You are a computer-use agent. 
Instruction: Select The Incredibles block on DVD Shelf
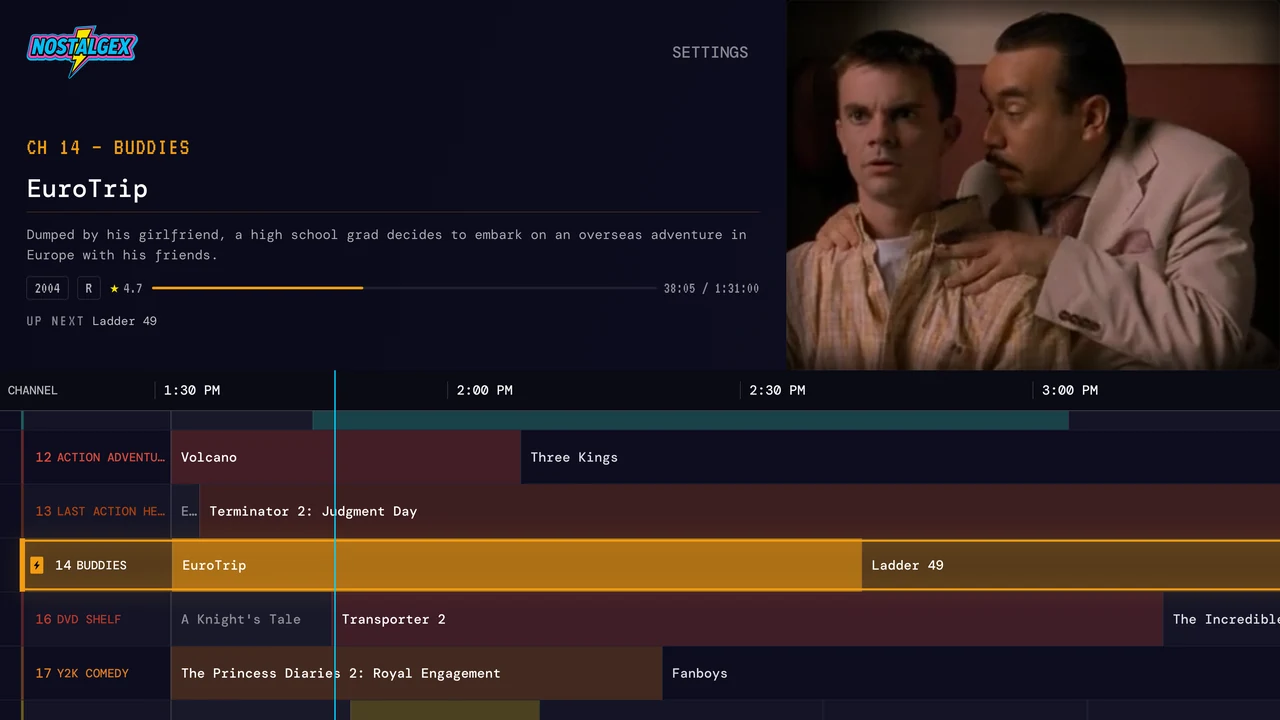(1222, 619)
